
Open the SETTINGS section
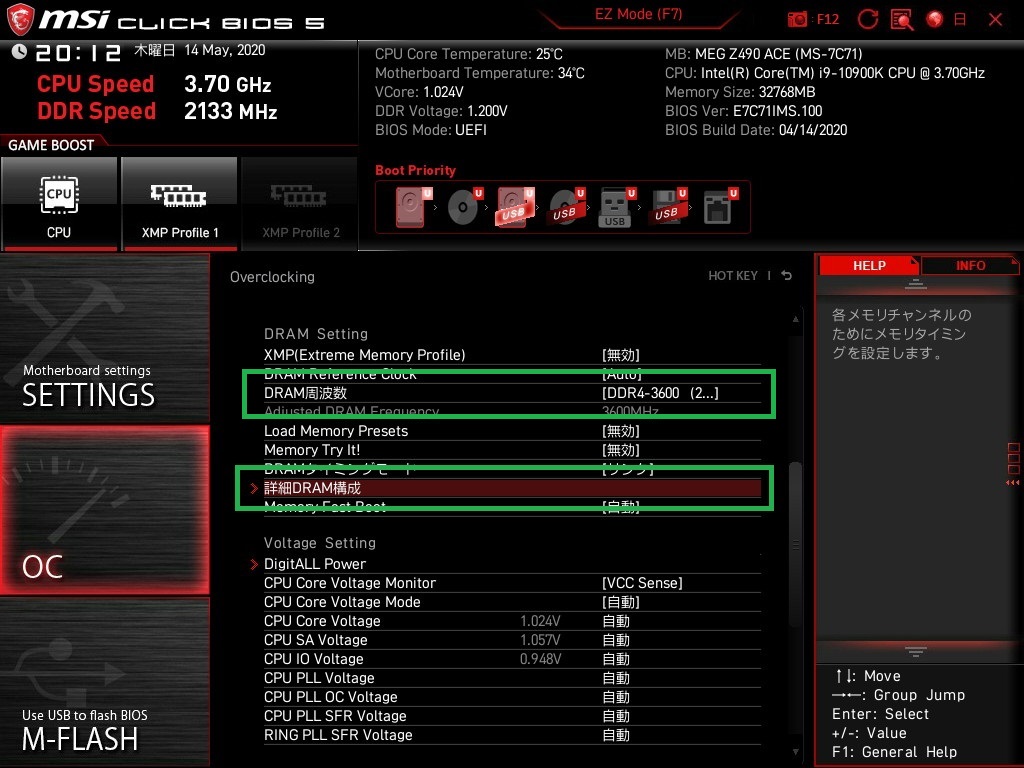pos(105,338)
